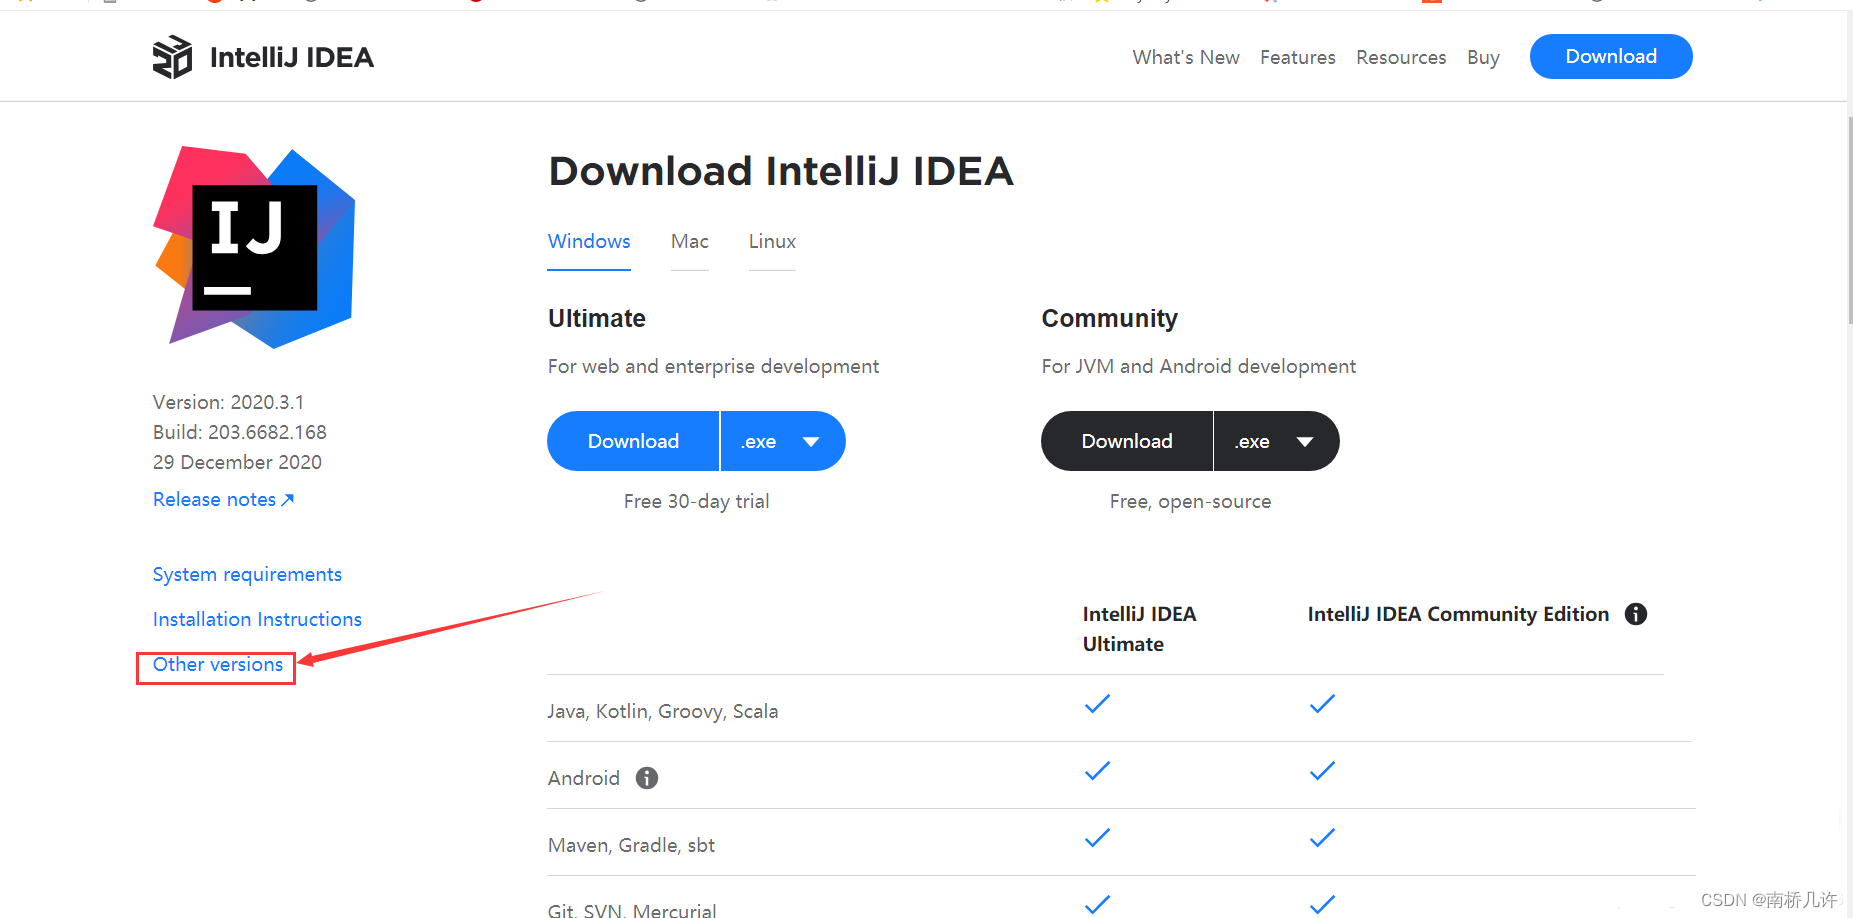
Task: Open the Buy menu item
Action: click(1483, 57)
